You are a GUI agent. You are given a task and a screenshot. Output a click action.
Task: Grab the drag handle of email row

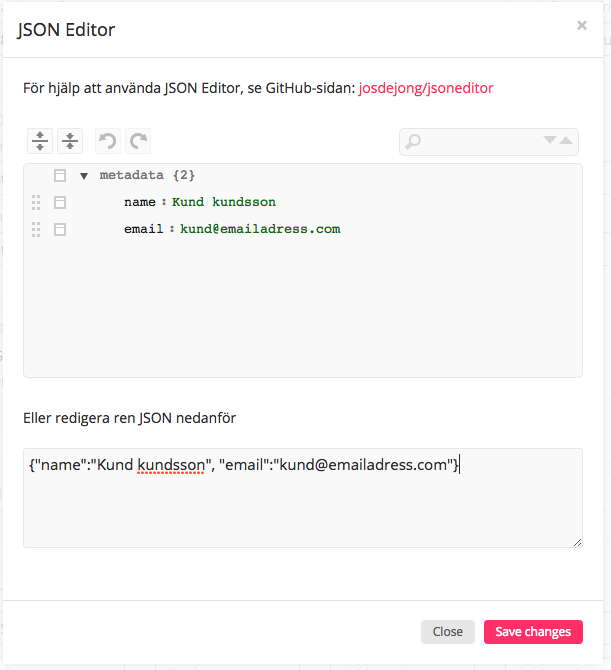click(x=36, y=229)
